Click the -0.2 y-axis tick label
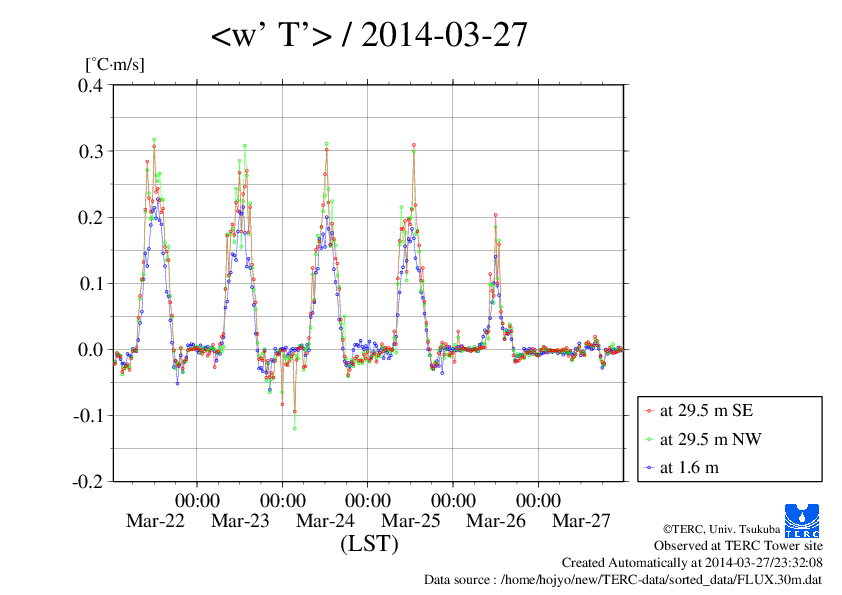 [88, 482]
